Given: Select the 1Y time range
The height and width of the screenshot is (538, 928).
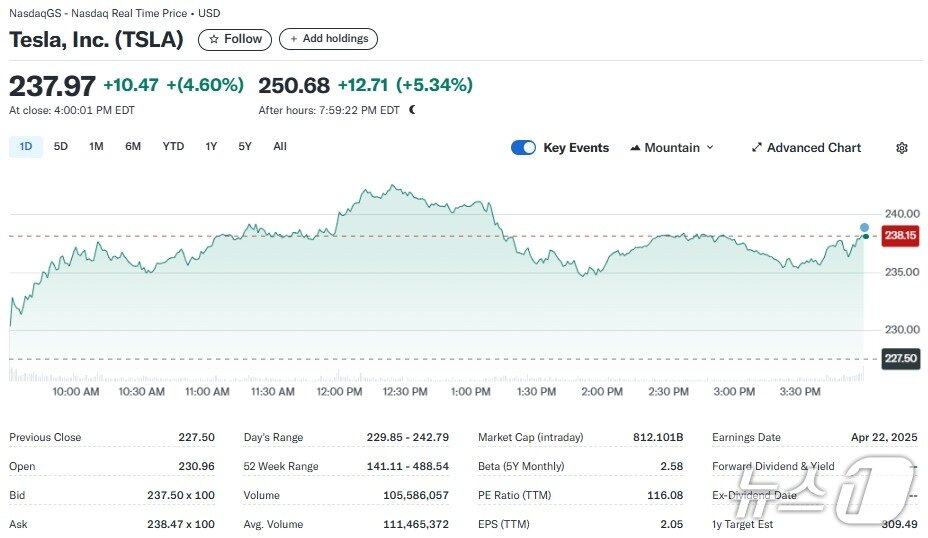Looking at the screenshot, I should (211, 147).
